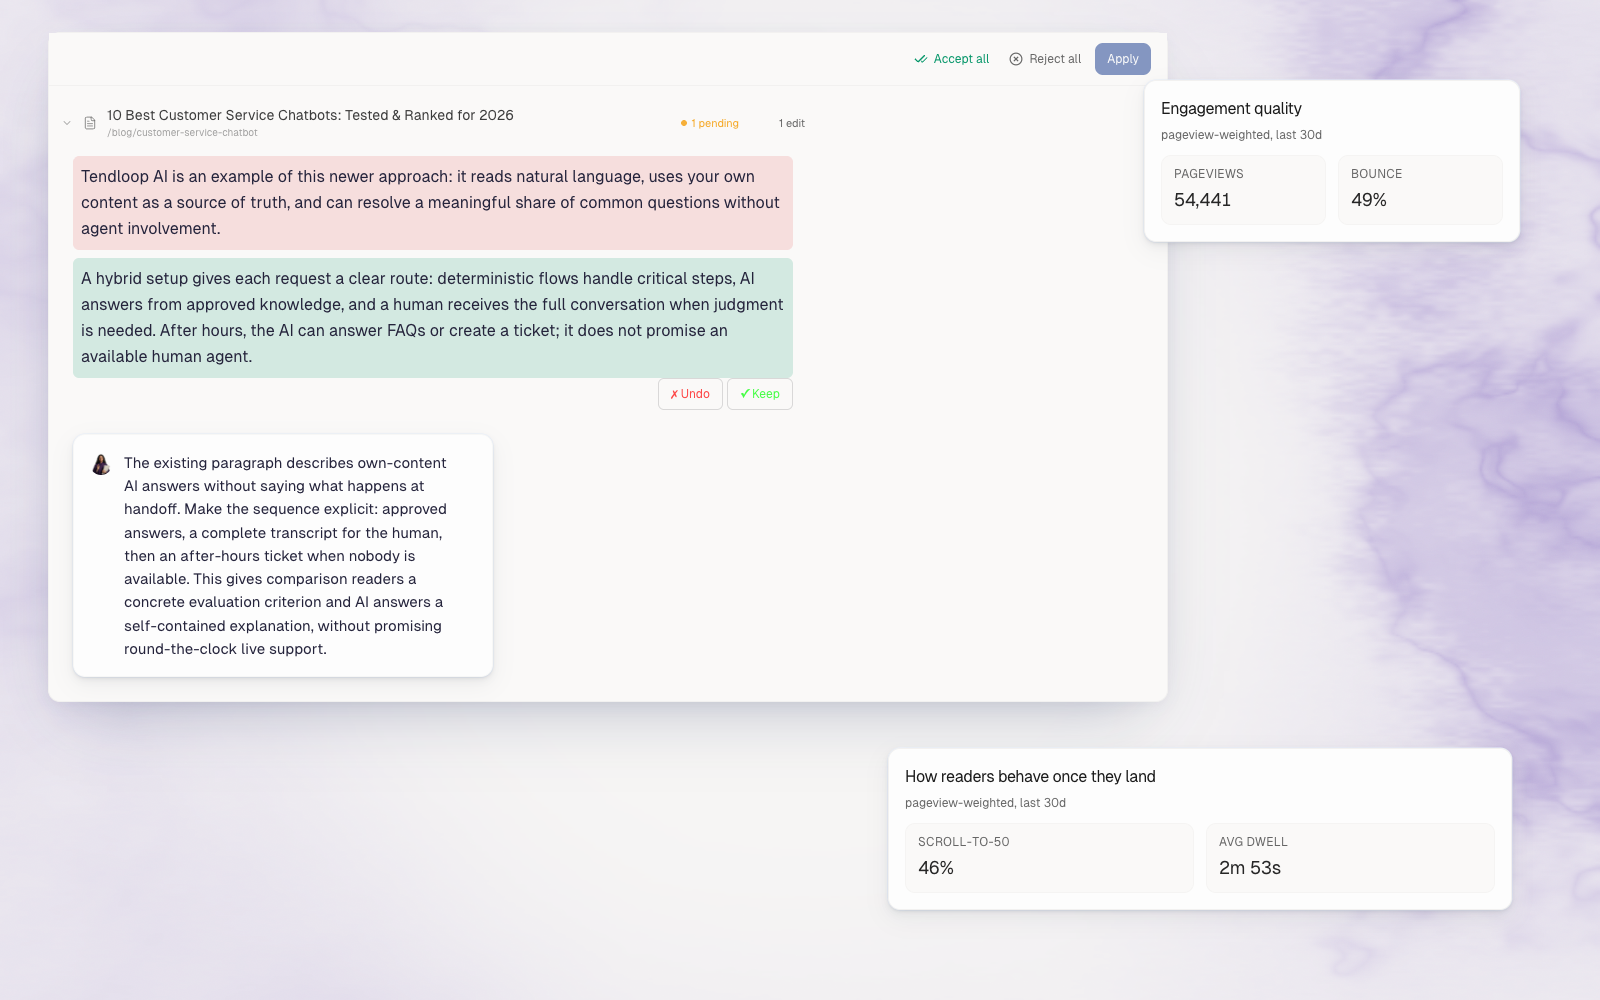Click the Accept all double-check icon
Screen dimensions: 1600x1000
[920, 59]
